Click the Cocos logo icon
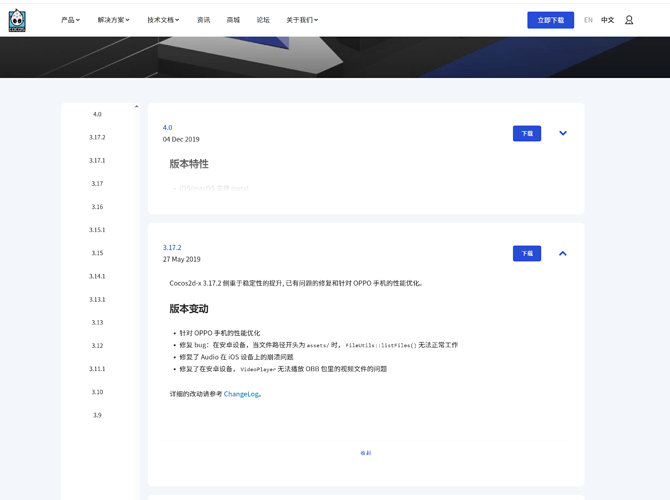This screenshot has height=500, width=670. [x=17, y=20]
